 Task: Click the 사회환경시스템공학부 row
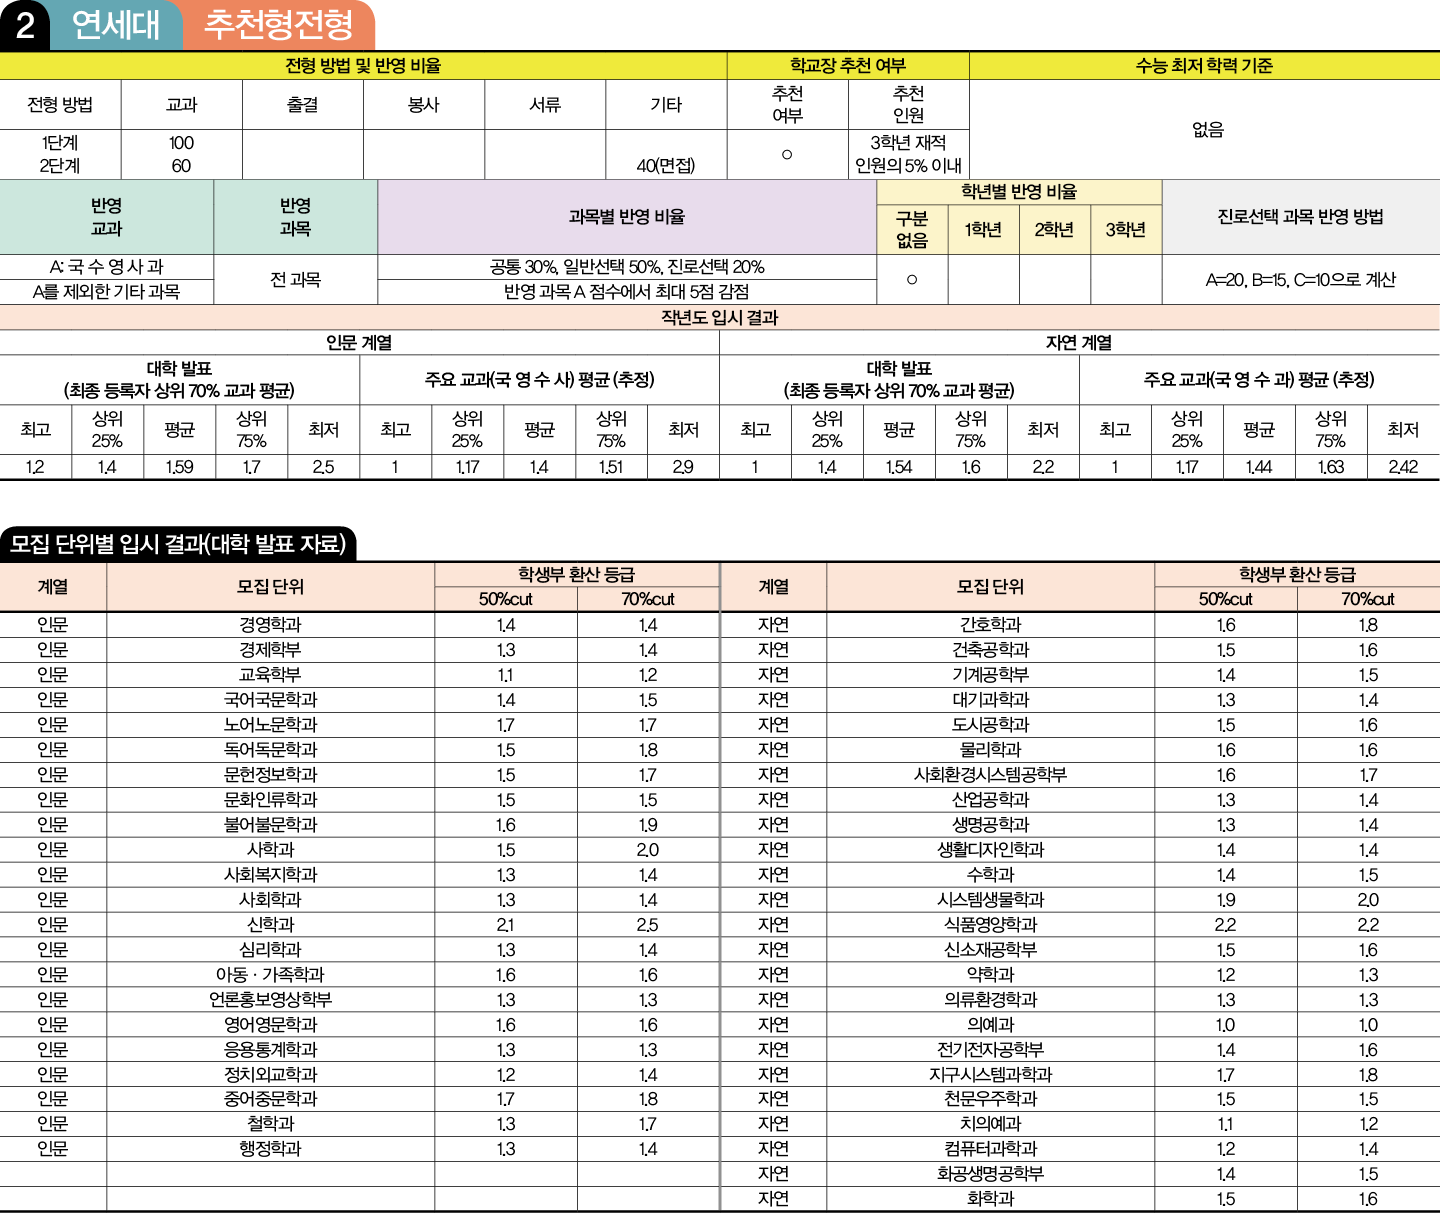1080,775
